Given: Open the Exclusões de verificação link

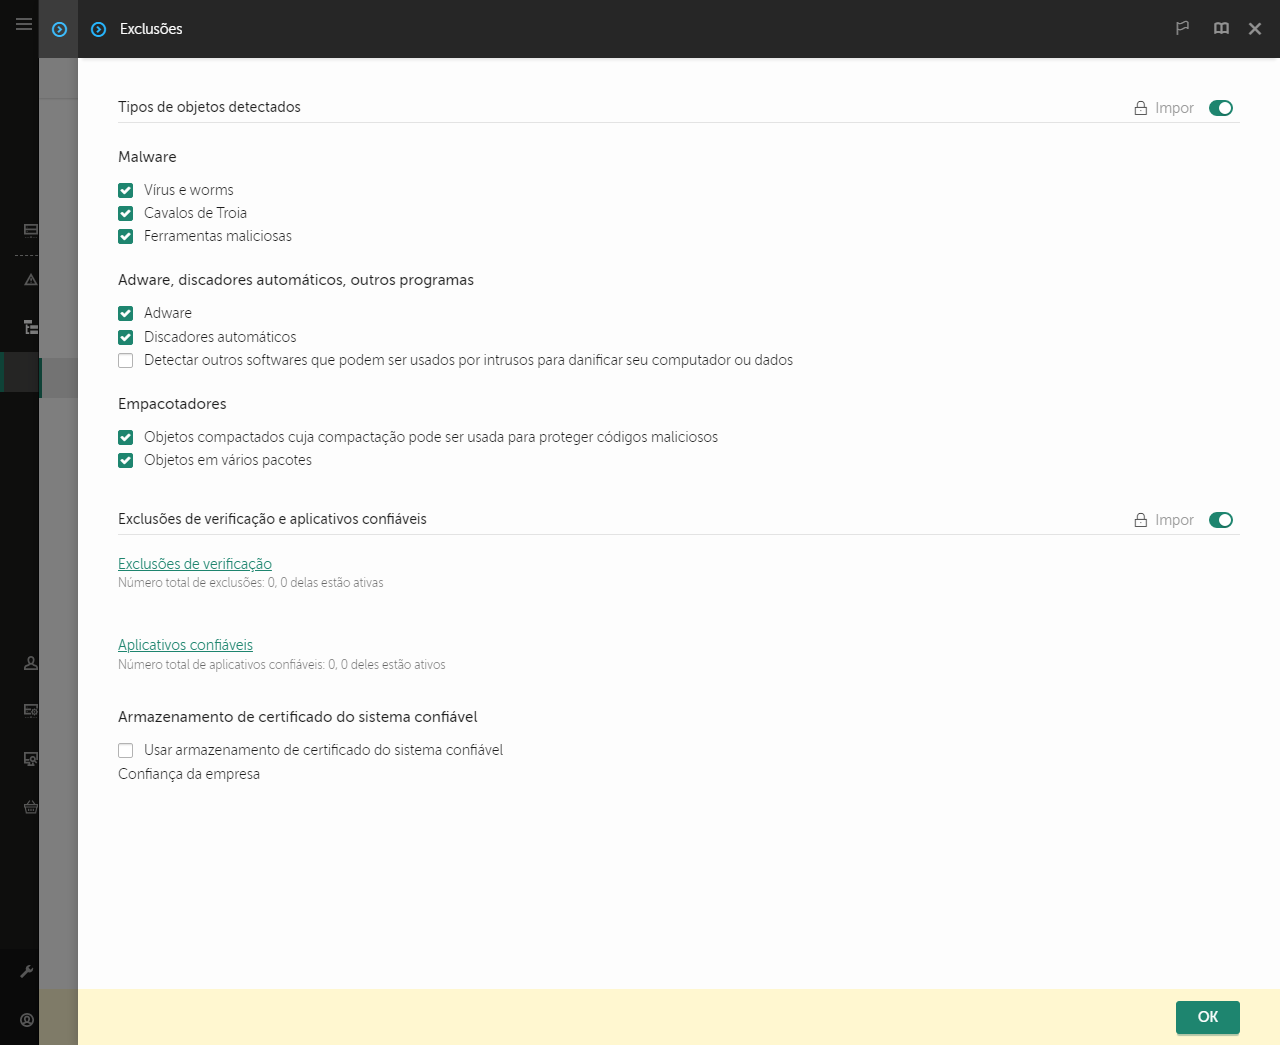Looking at the screenshot, I should 195,564.
